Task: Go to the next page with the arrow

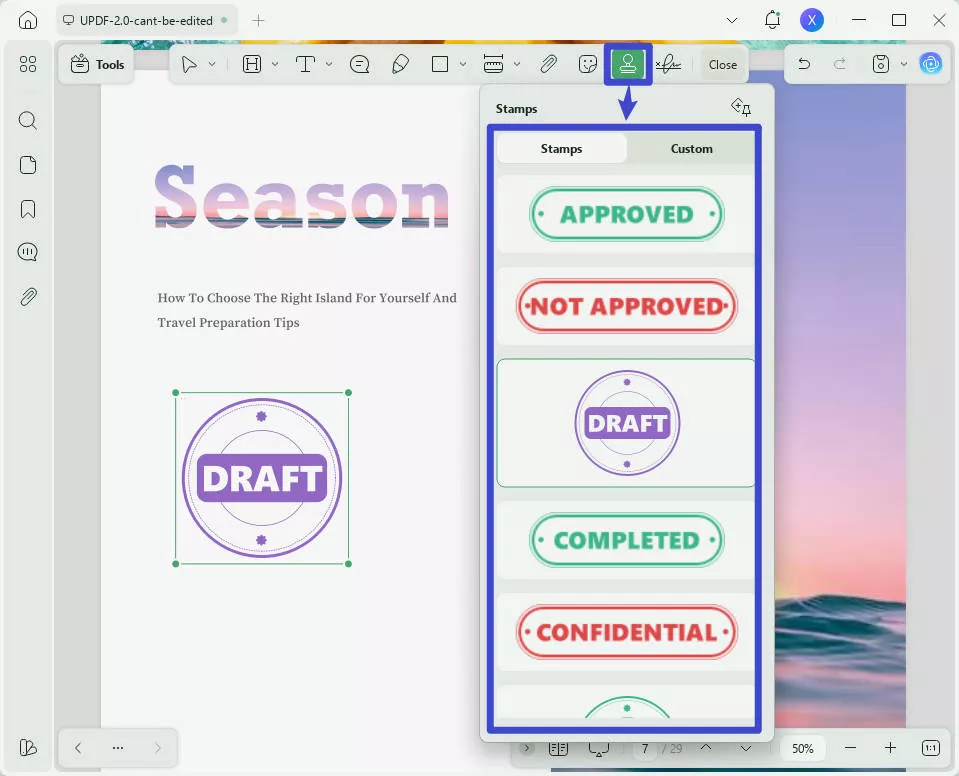Action: point(745,748)
